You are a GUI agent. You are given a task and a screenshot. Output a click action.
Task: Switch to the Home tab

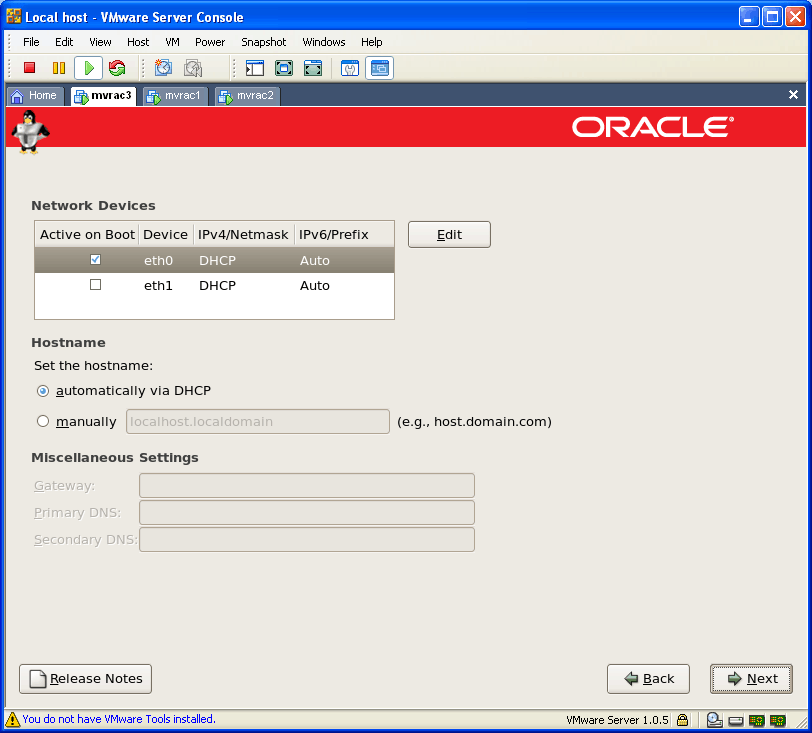click(x=34, y=96)
